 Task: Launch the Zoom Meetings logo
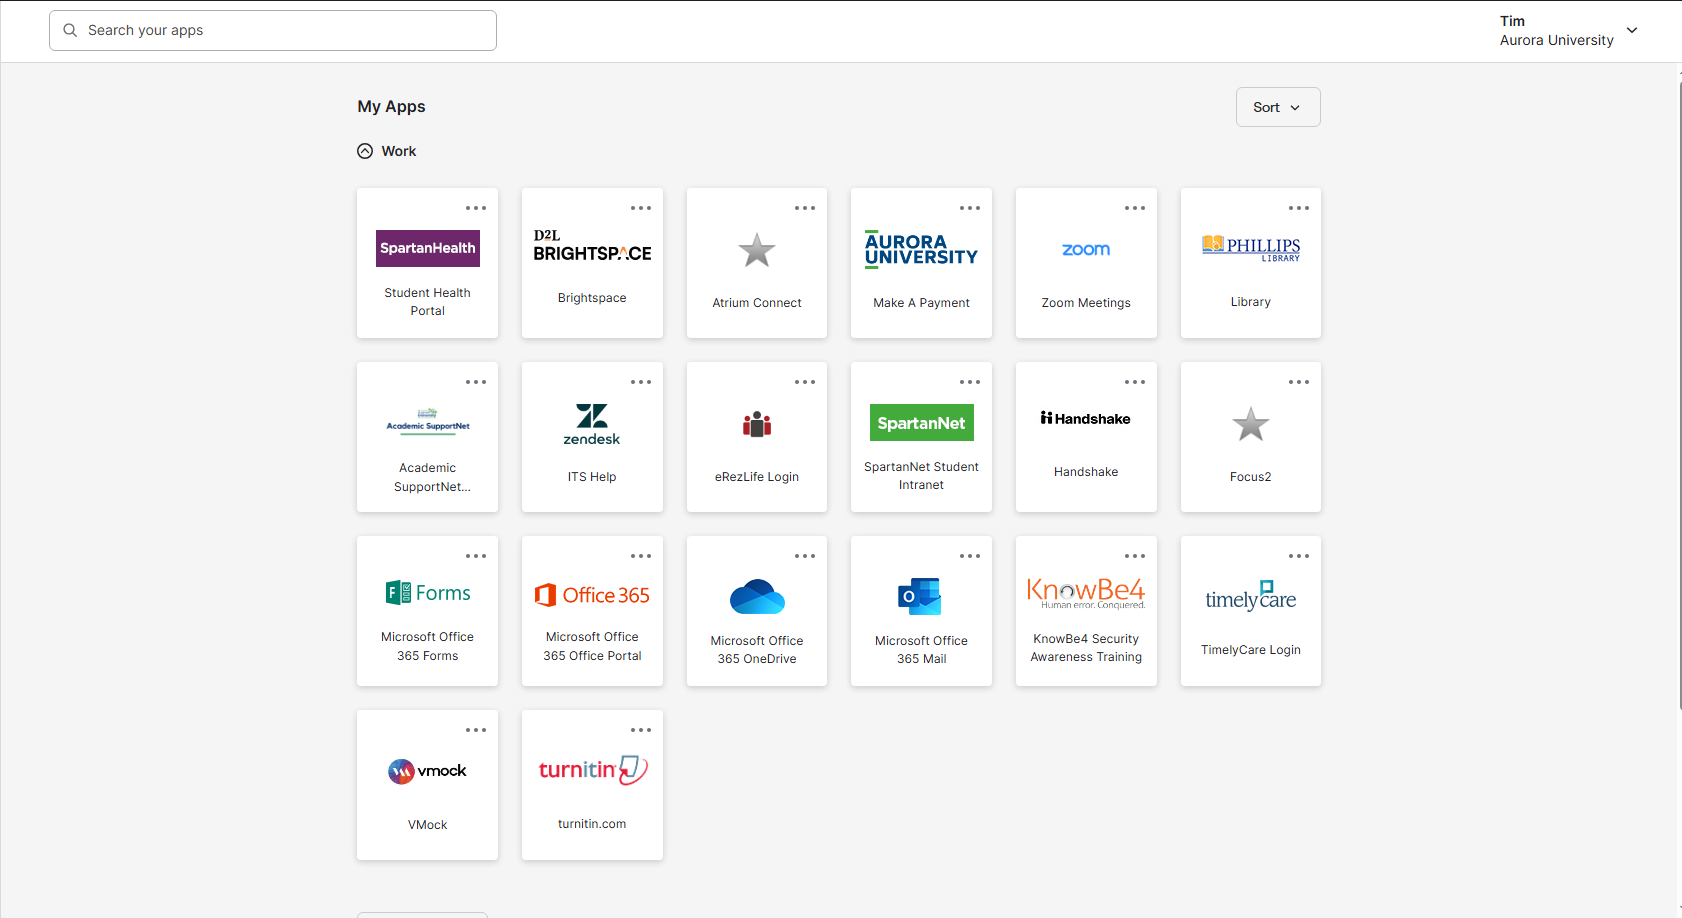1086,250
